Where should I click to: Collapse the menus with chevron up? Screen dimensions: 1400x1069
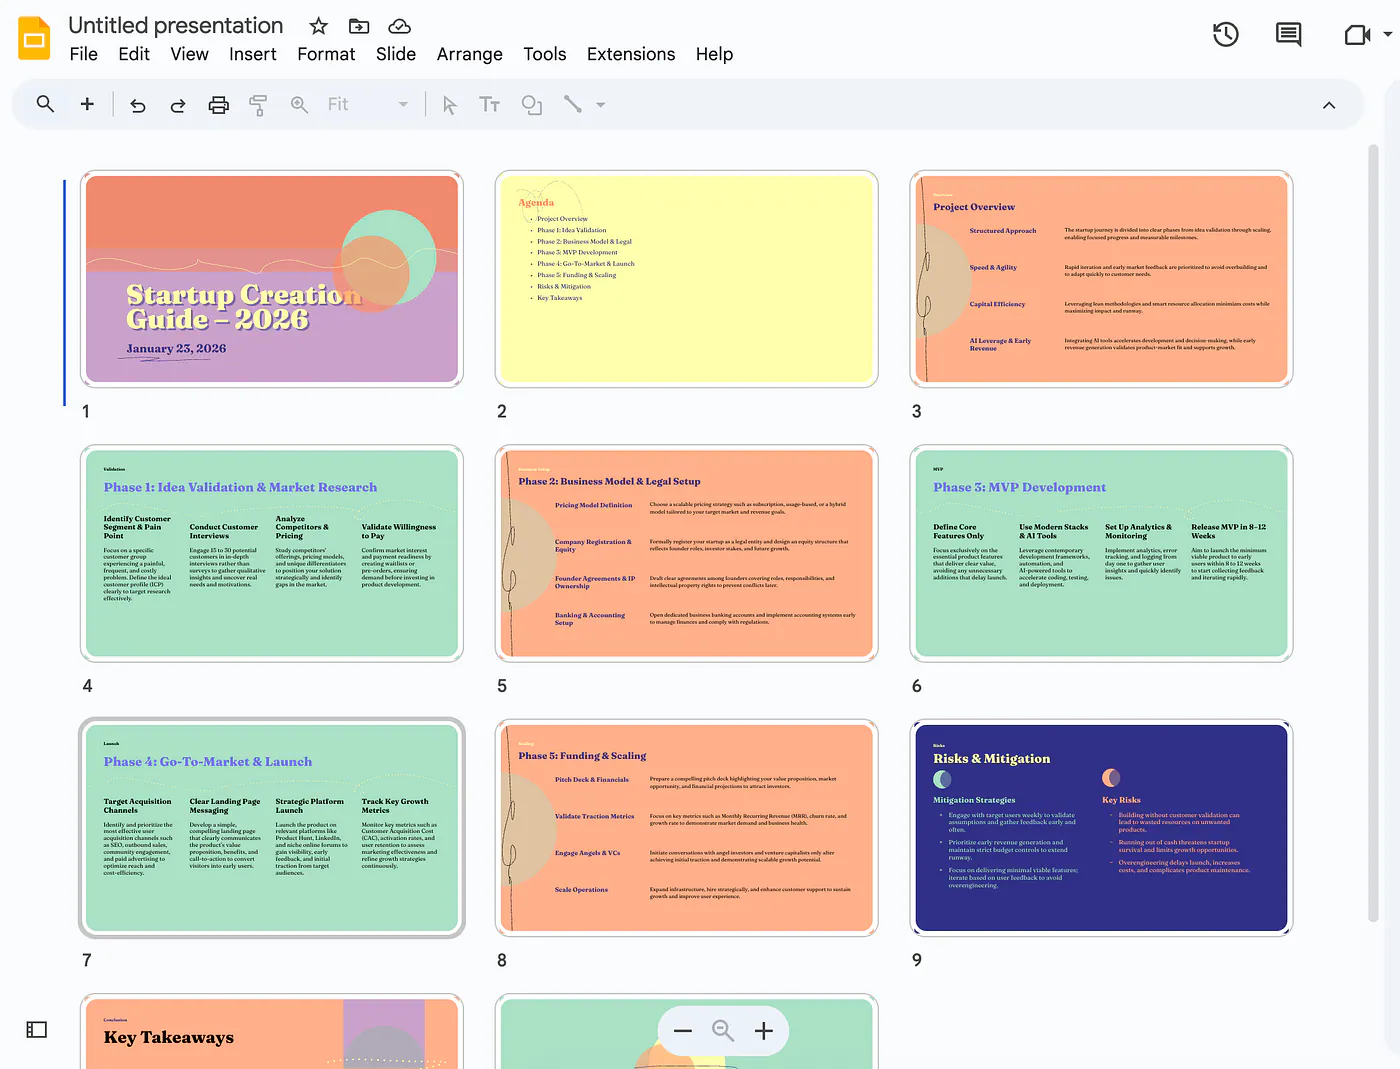[1329, 105]
